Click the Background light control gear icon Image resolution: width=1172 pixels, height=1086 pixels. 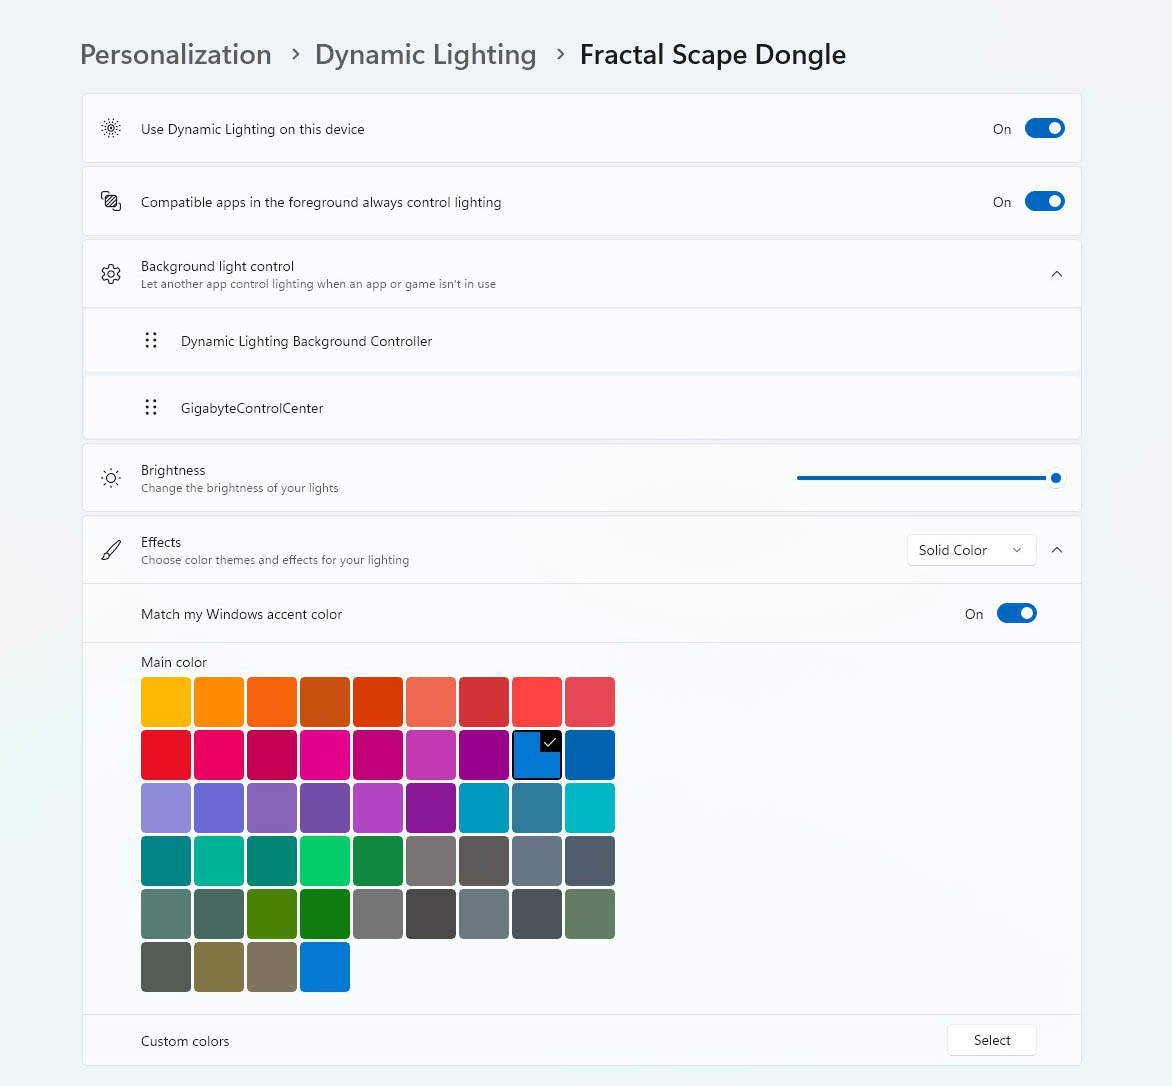[x=111, y=274]
